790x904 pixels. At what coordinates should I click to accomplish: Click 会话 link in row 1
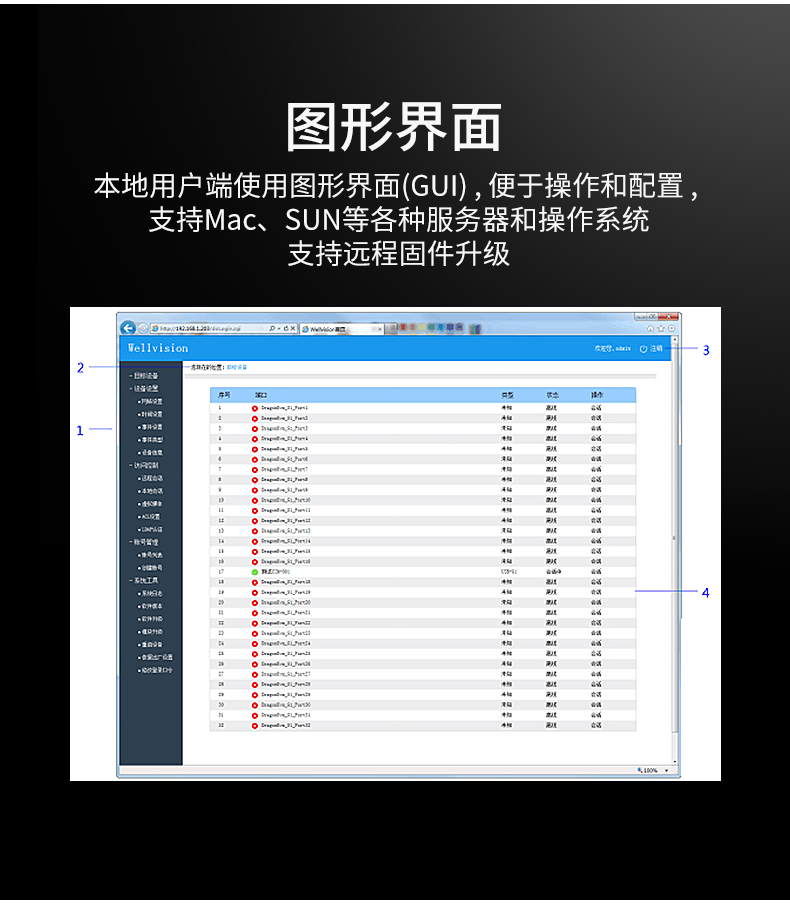tap(596, 408)
